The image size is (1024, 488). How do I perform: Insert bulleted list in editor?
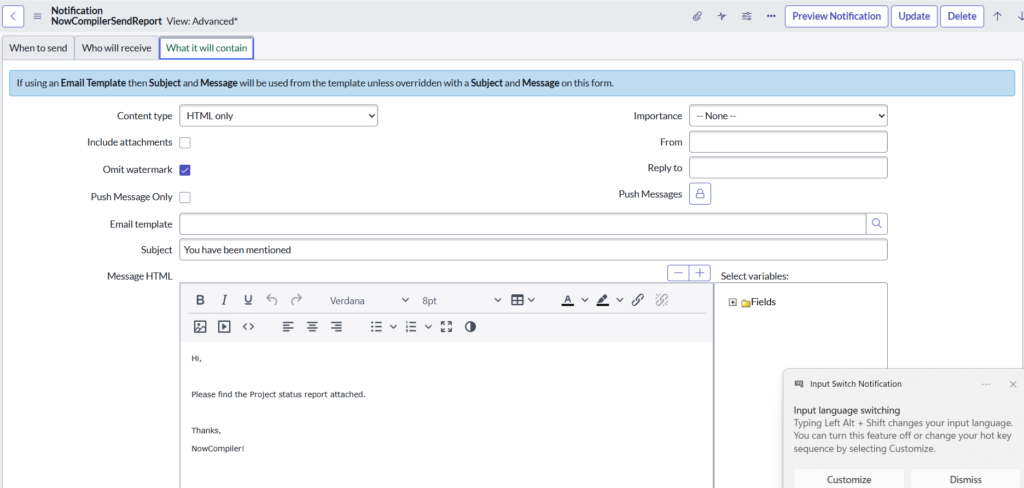376,327
